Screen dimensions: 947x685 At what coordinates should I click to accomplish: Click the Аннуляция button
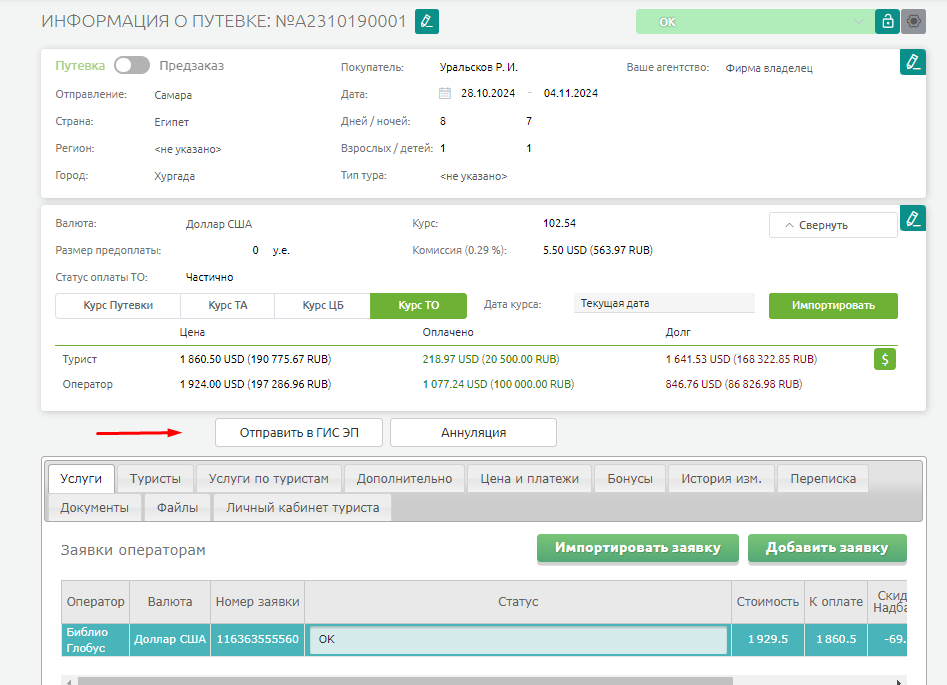tap(474, 433)
